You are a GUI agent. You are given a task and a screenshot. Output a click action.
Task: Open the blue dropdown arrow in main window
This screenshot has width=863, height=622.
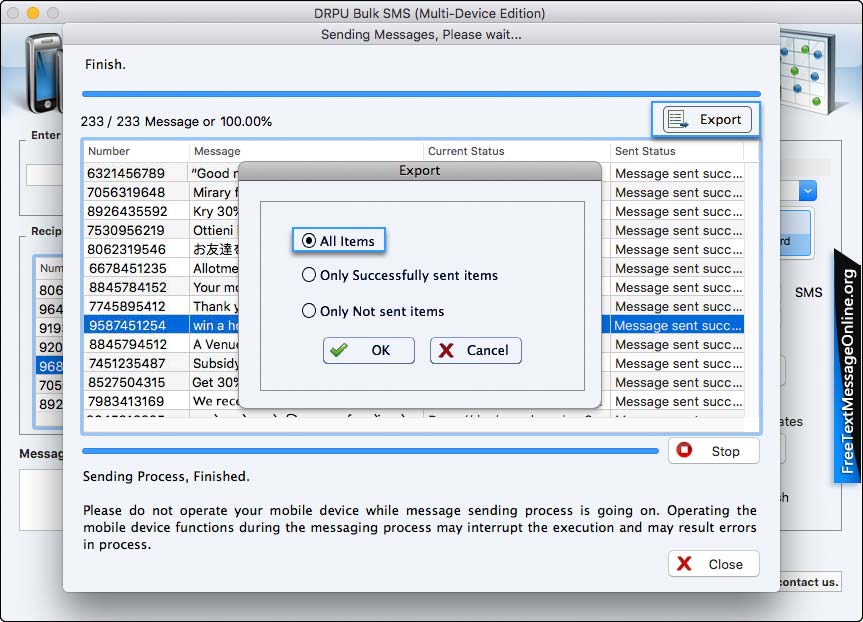[x=807, y=191]
